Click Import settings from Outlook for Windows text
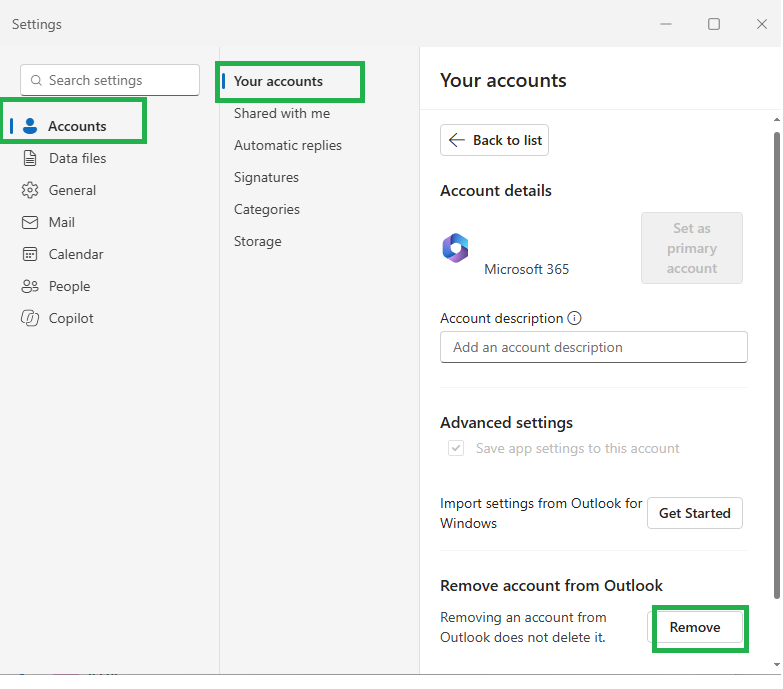Image resolution: width=783 pixels, height=689 pixels. (541, 513)
